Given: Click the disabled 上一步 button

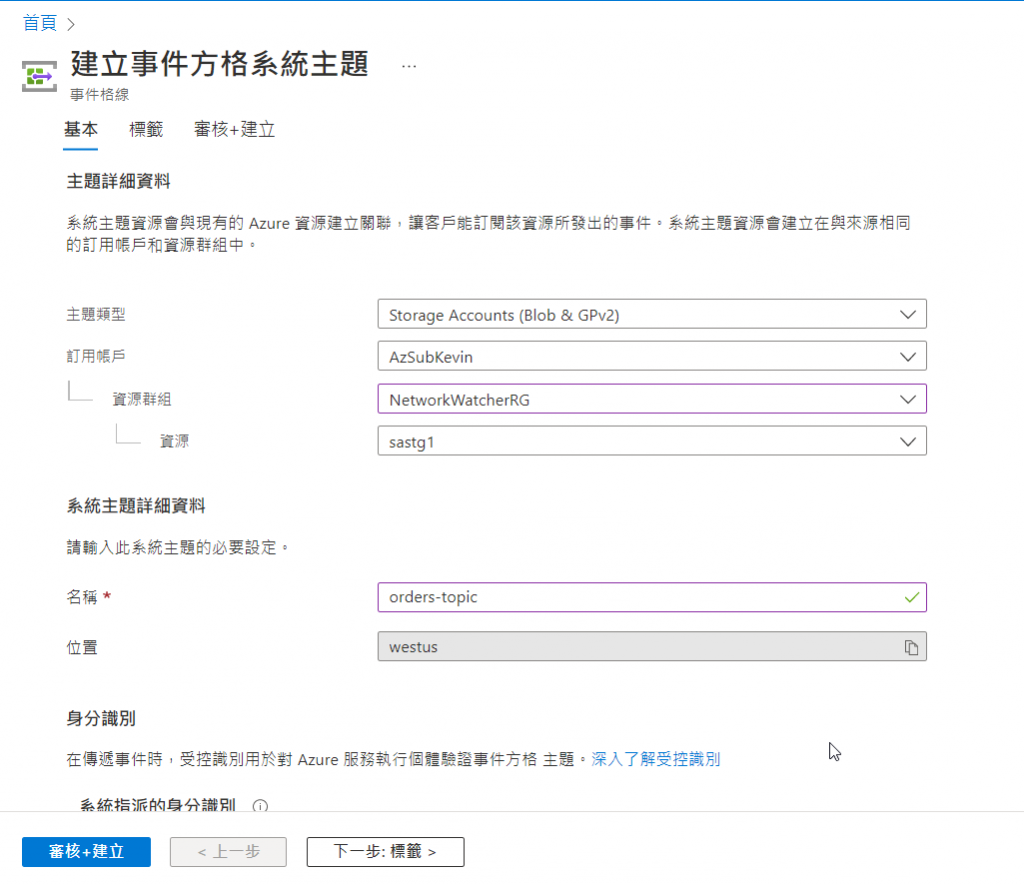Looking at the screenshot, I should 228,852.
